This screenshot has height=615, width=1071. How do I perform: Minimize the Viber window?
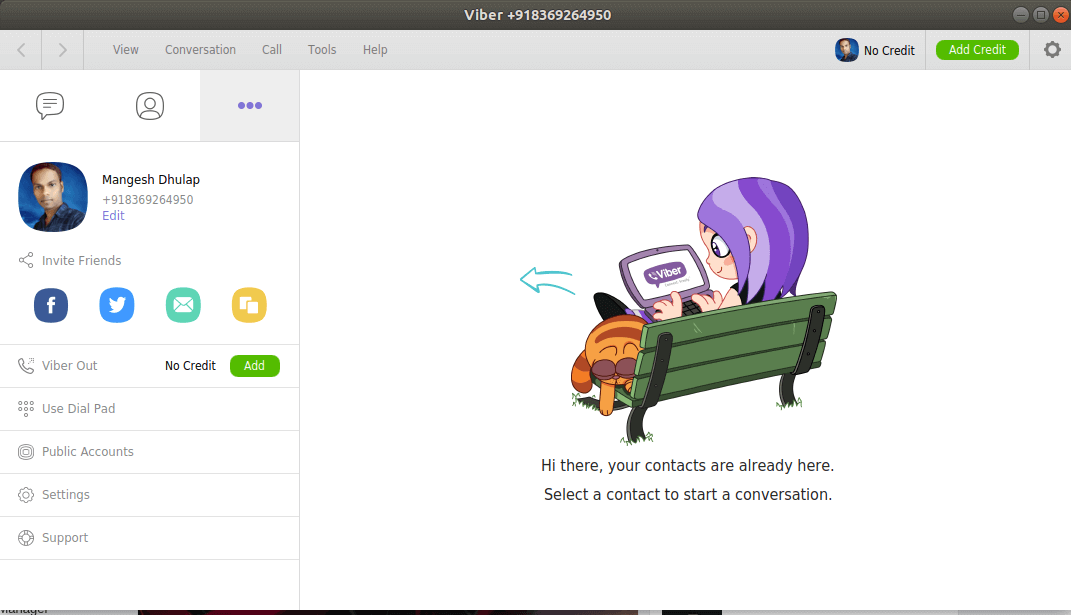(x=1020, y=14)
